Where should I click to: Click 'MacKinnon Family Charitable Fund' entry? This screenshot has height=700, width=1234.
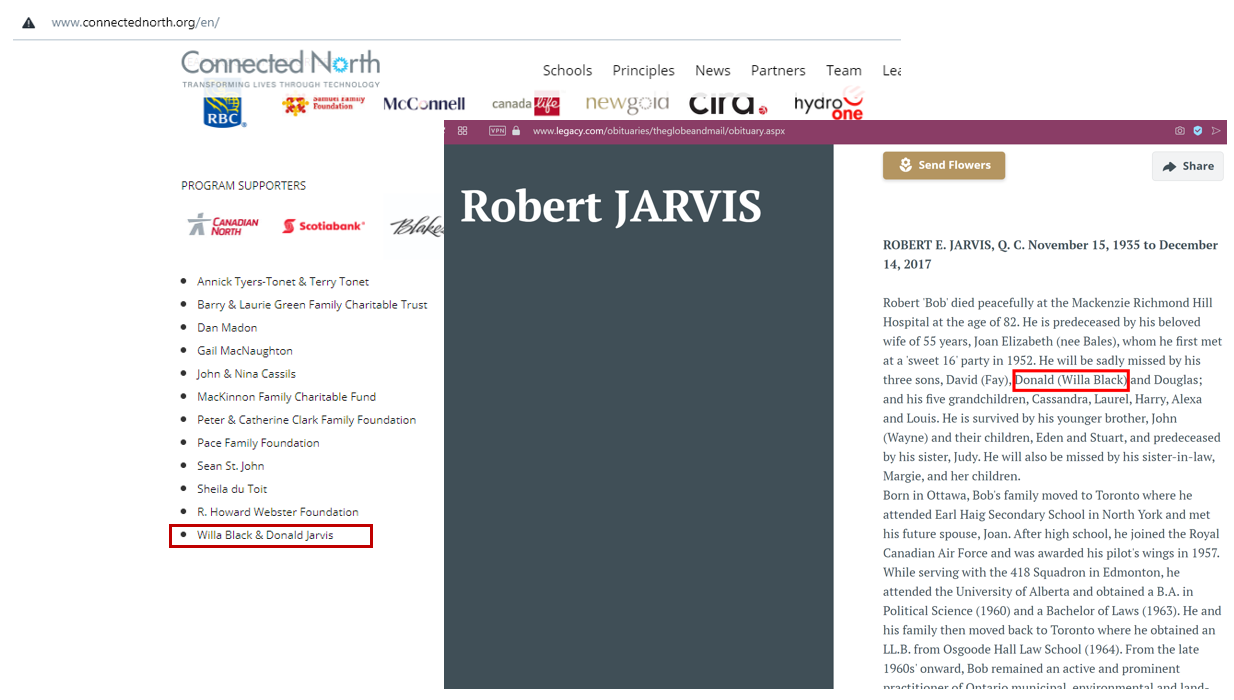pyautogui.click(x=286, y=397)
